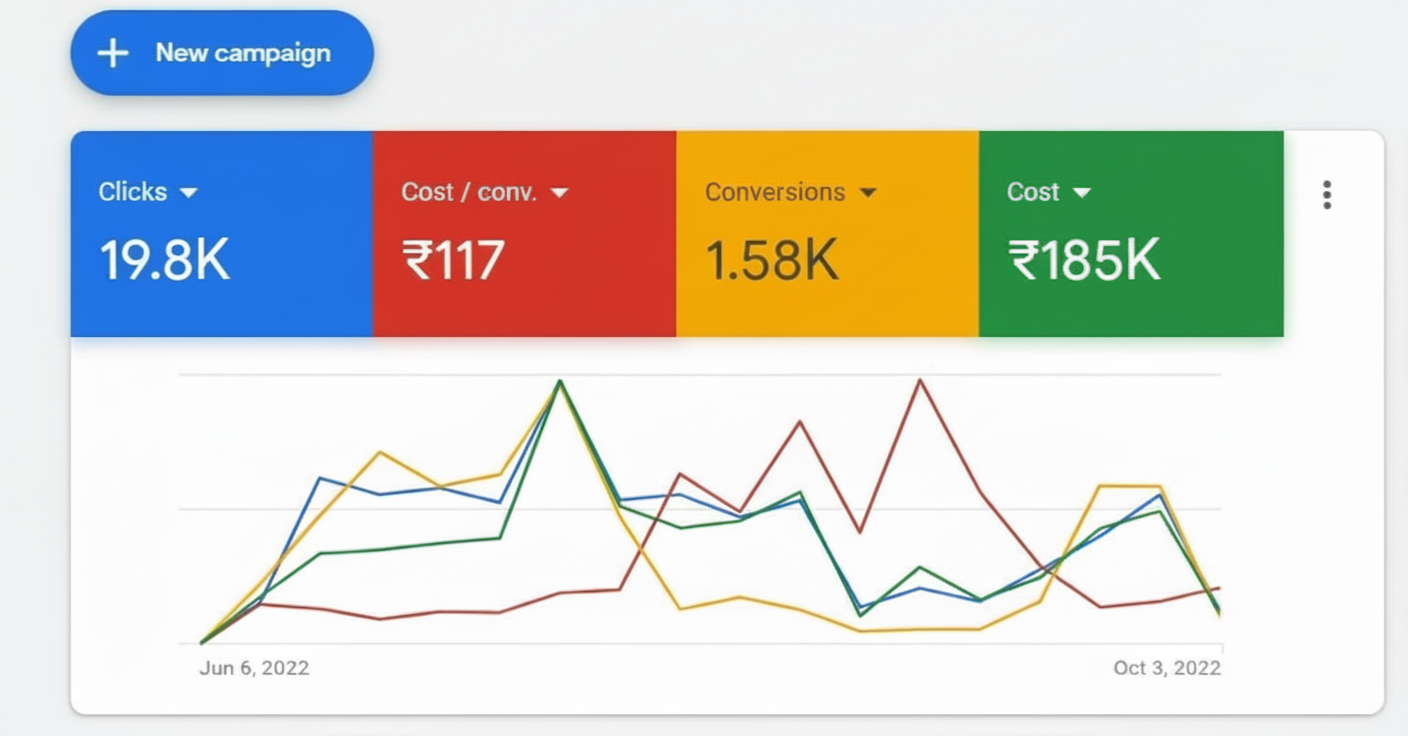Click the ₹185K total cost value
This screenshot has width=1408, height=736.
click(1085, 260)
